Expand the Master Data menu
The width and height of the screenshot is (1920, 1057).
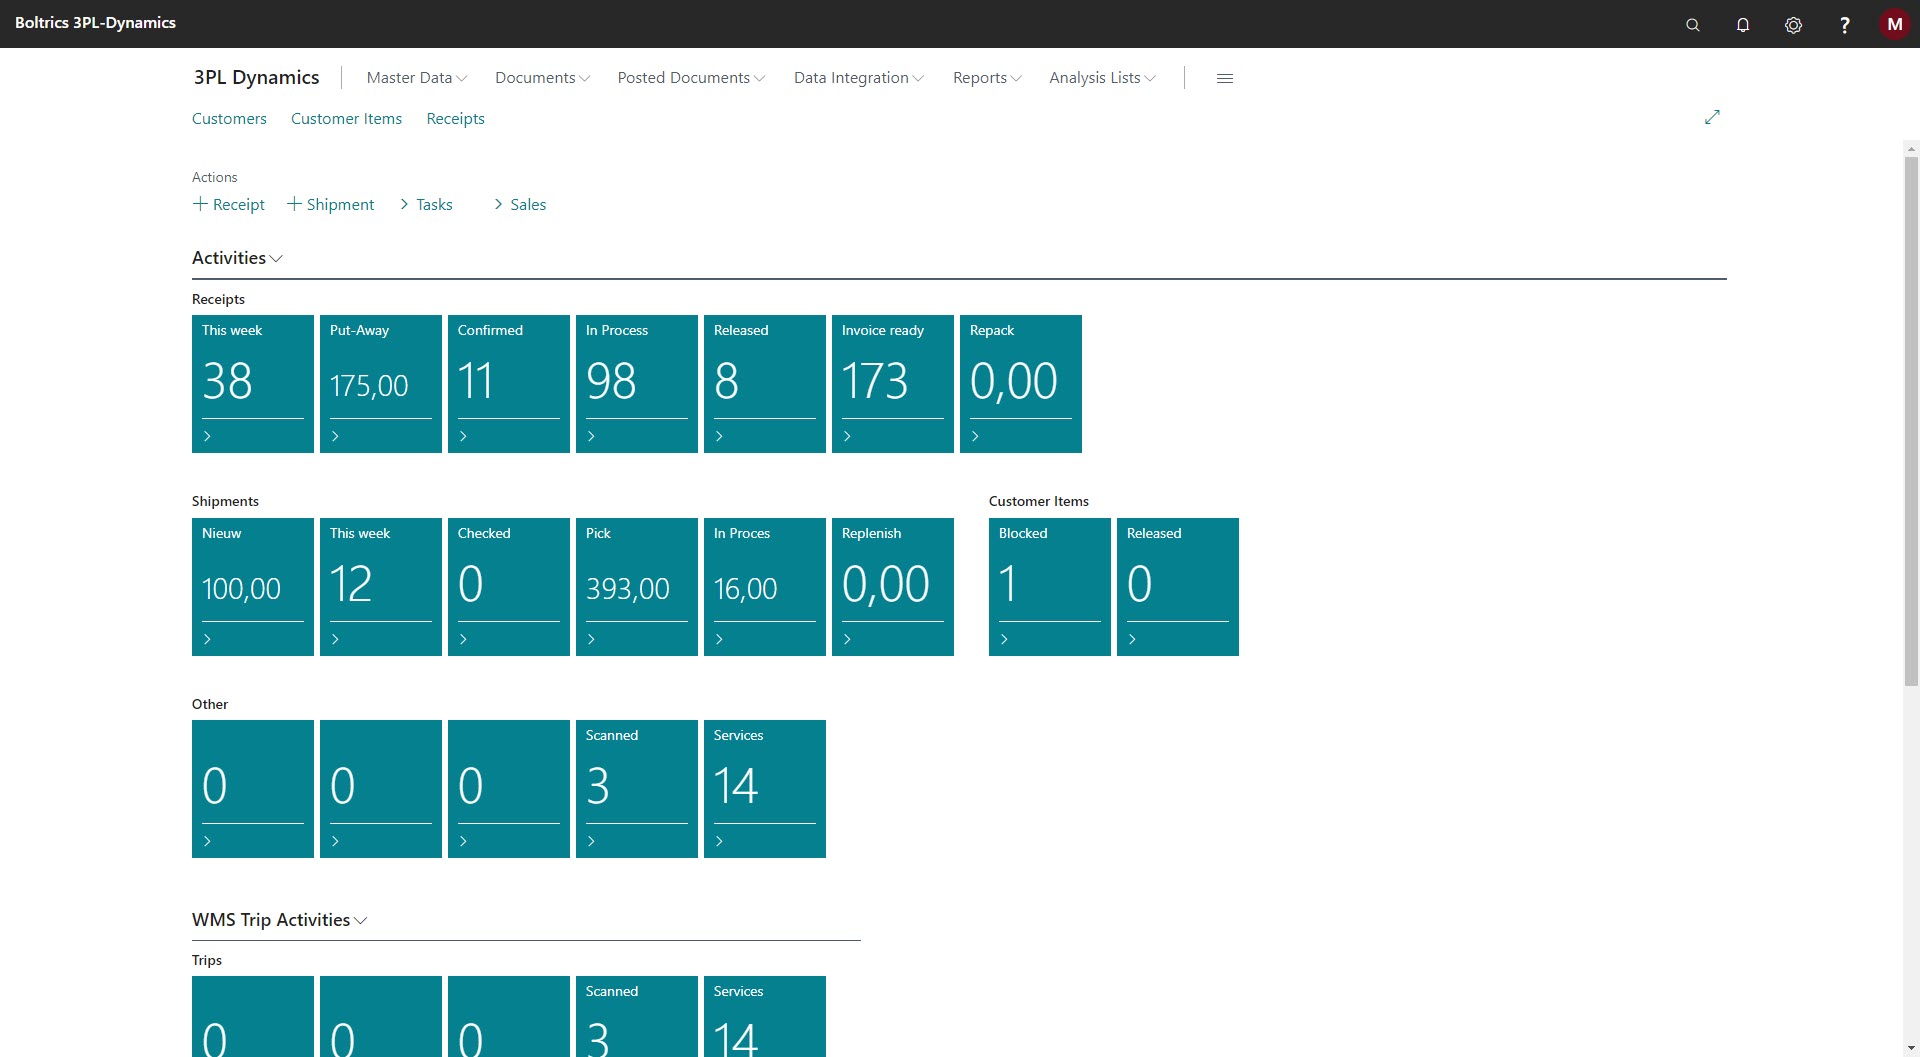coord(414,77)
